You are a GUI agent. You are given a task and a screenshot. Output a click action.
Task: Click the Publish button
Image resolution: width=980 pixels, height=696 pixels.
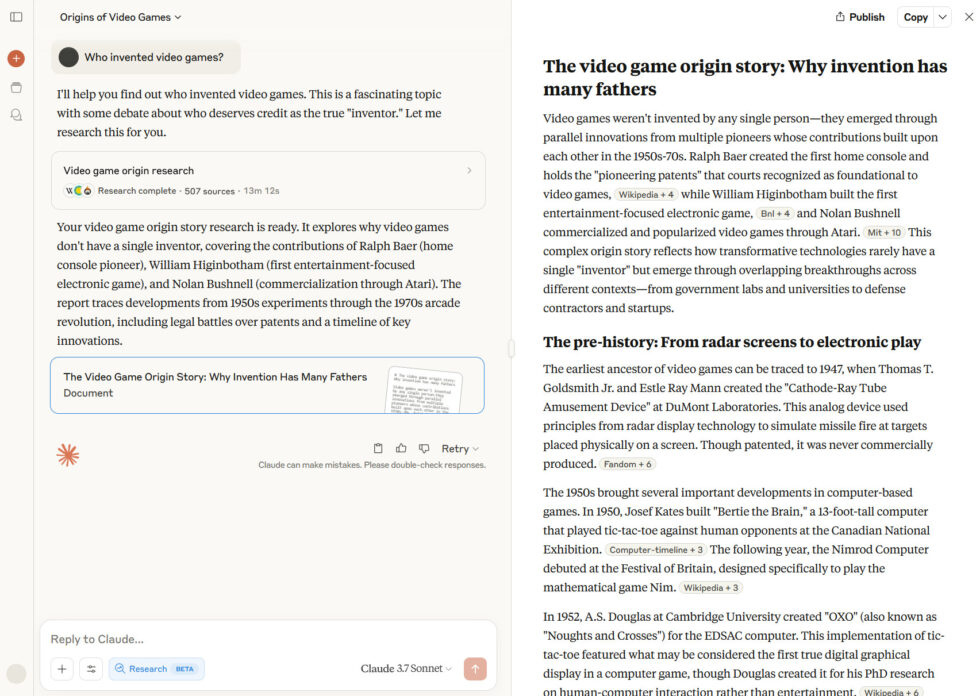click(860, 17)
